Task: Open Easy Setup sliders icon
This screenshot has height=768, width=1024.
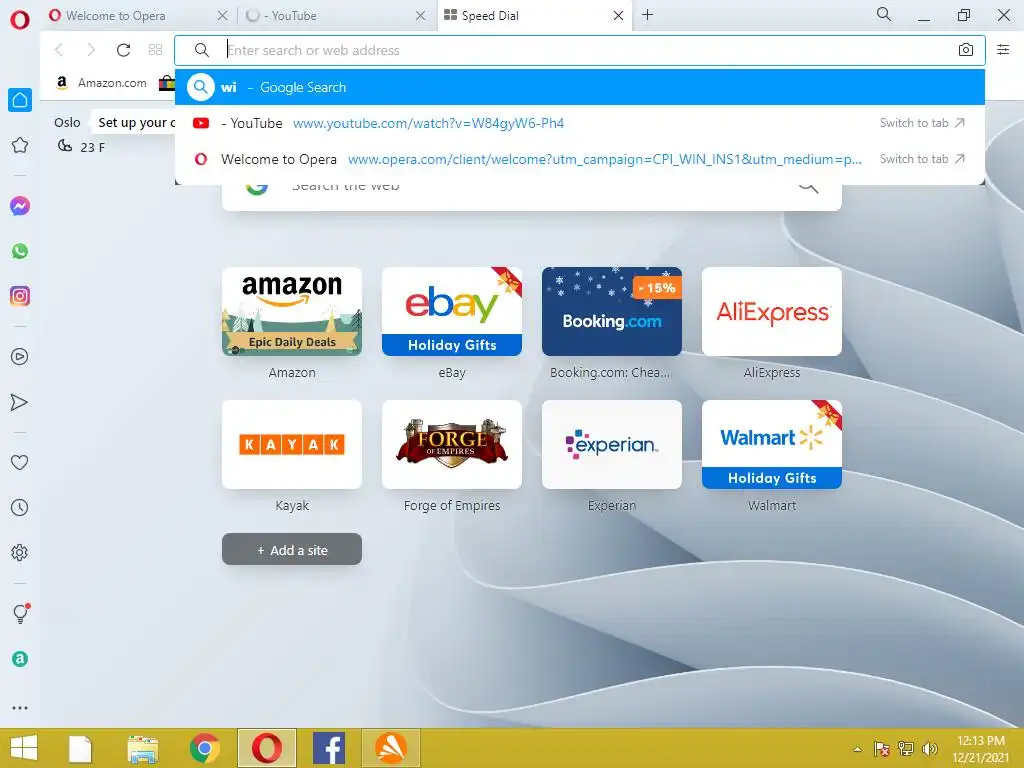Action: 1003,50
